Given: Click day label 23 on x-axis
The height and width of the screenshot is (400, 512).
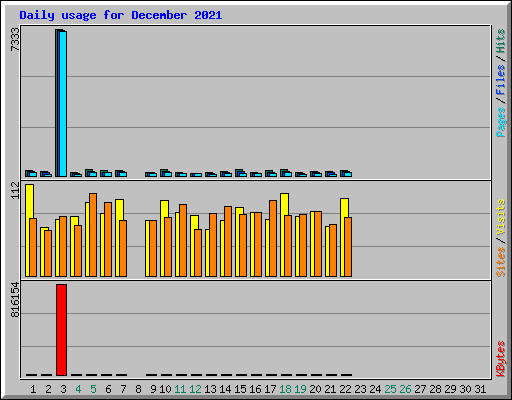Looking at the screenshot, I should point(360,389).
